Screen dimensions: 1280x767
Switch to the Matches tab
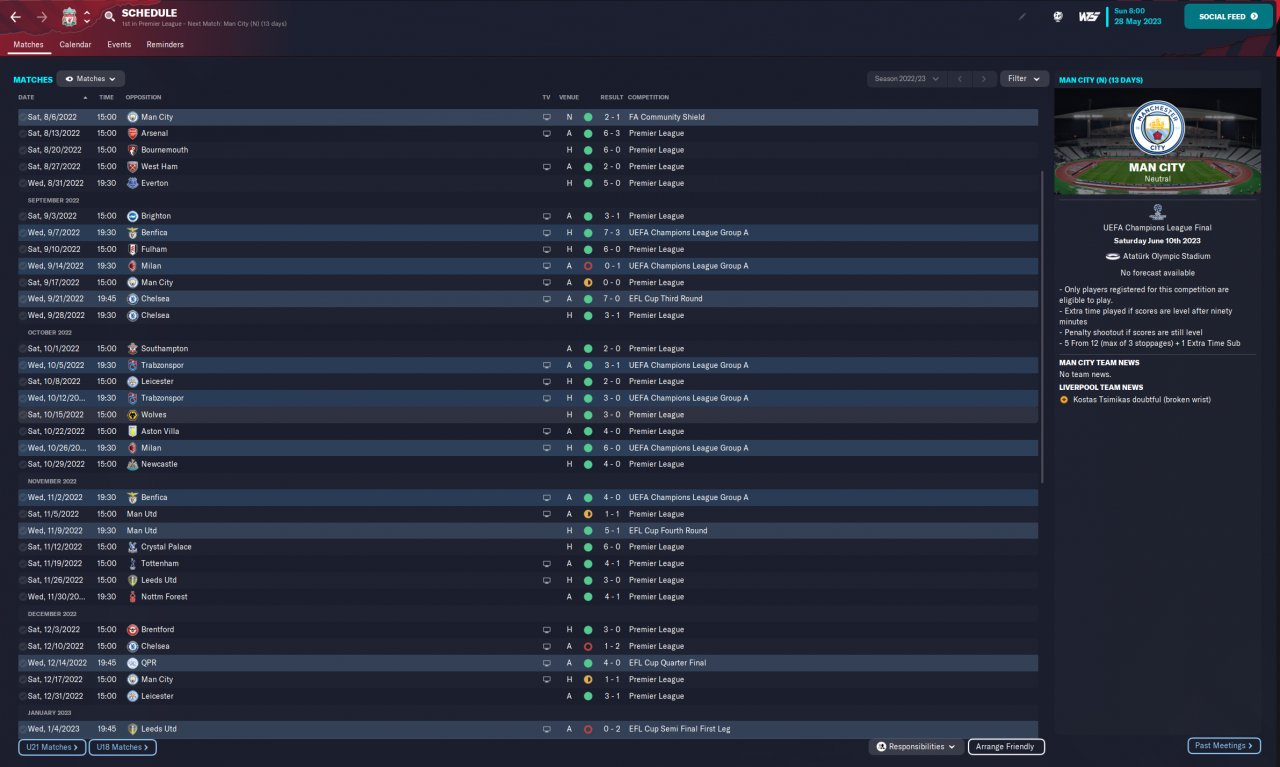pyautogui.click(x=29, y=45)
